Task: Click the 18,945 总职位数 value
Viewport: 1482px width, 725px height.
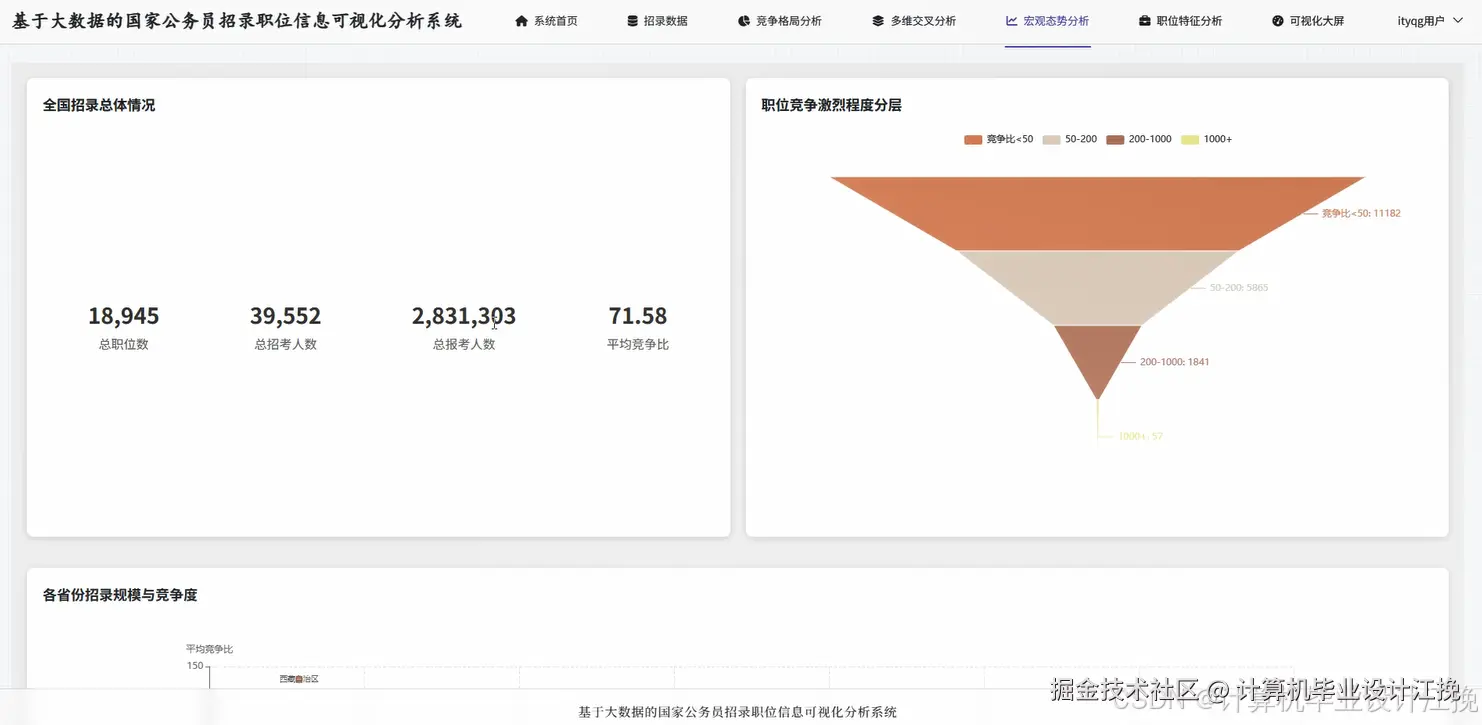Action: [124, 316]
